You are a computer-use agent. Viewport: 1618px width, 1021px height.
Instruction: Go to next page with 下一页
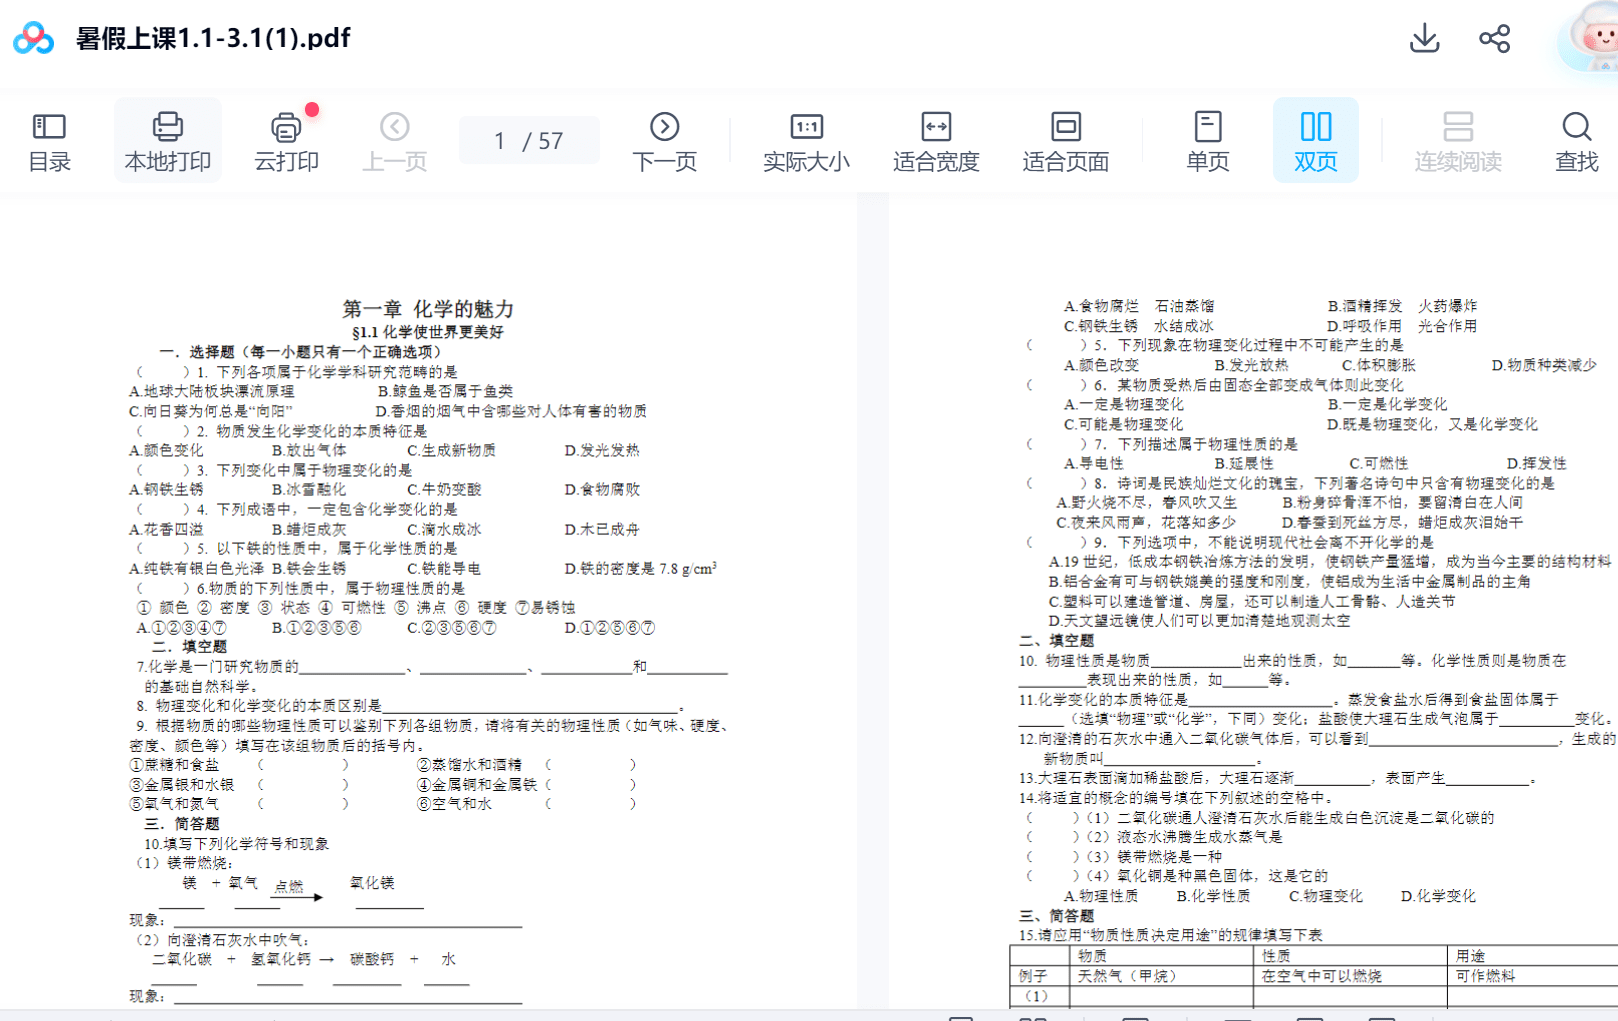pos(664,141)
